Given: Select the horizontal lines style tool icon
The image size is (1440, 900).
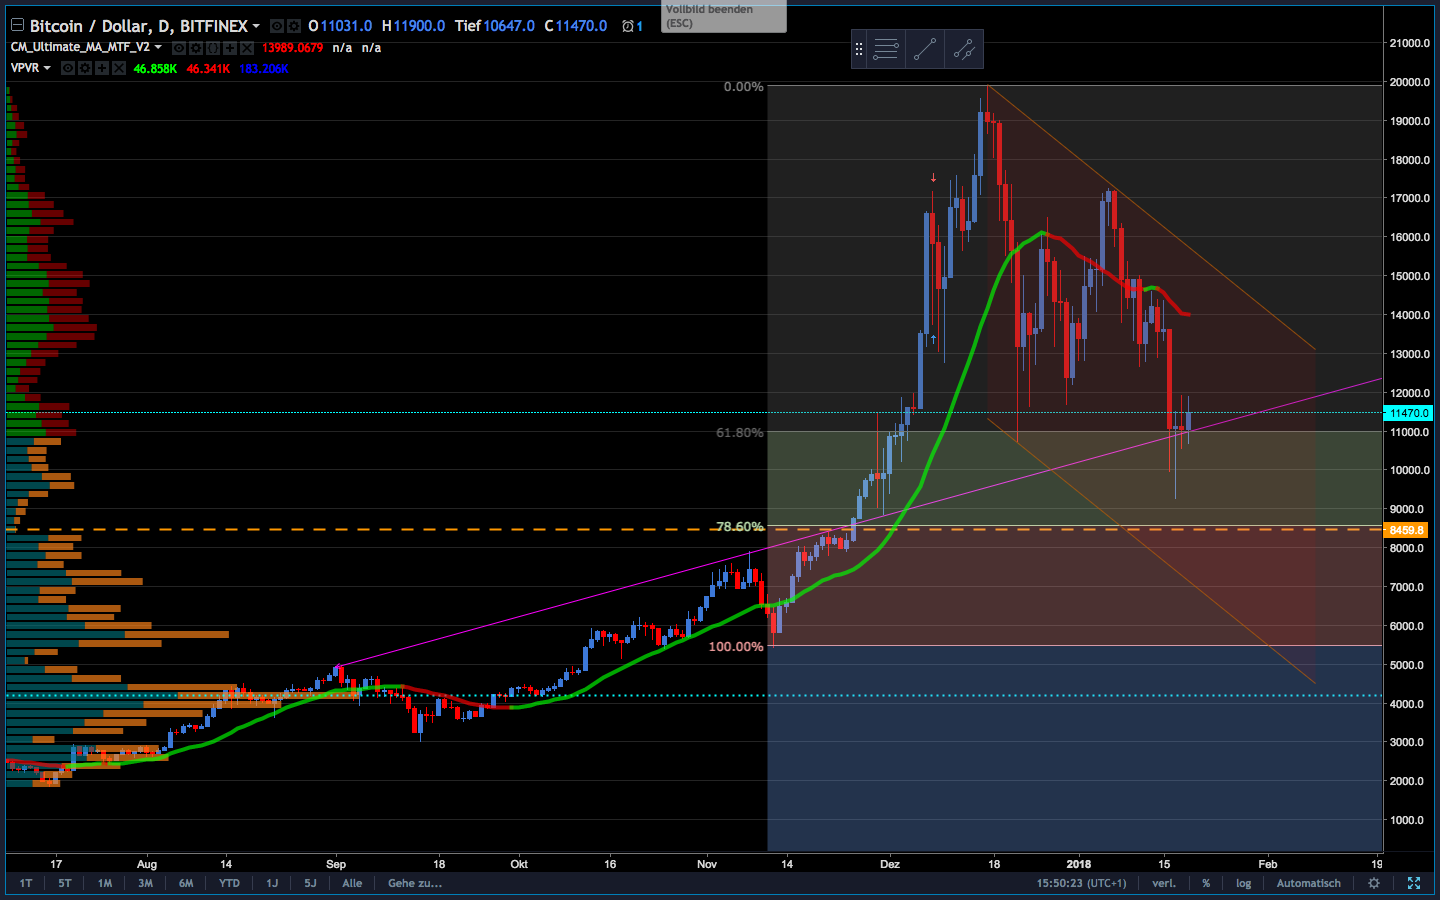Looking at the screenshot, I should [x=886, y=49].
